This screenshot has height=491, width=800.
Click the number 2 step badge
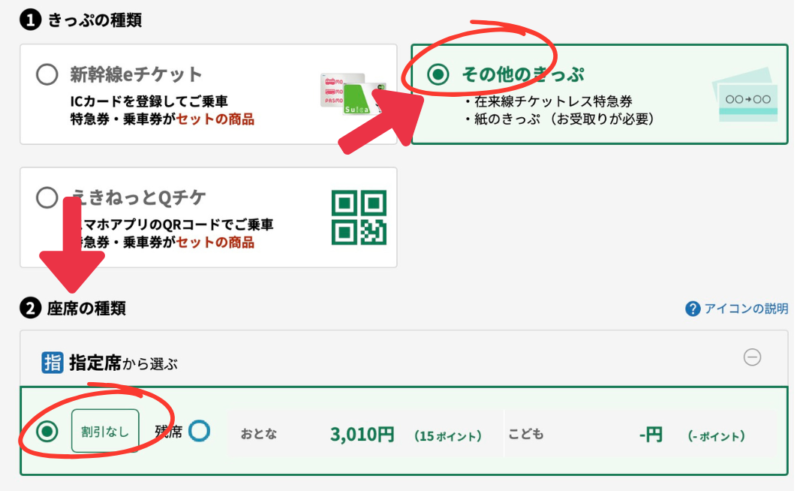30,308
